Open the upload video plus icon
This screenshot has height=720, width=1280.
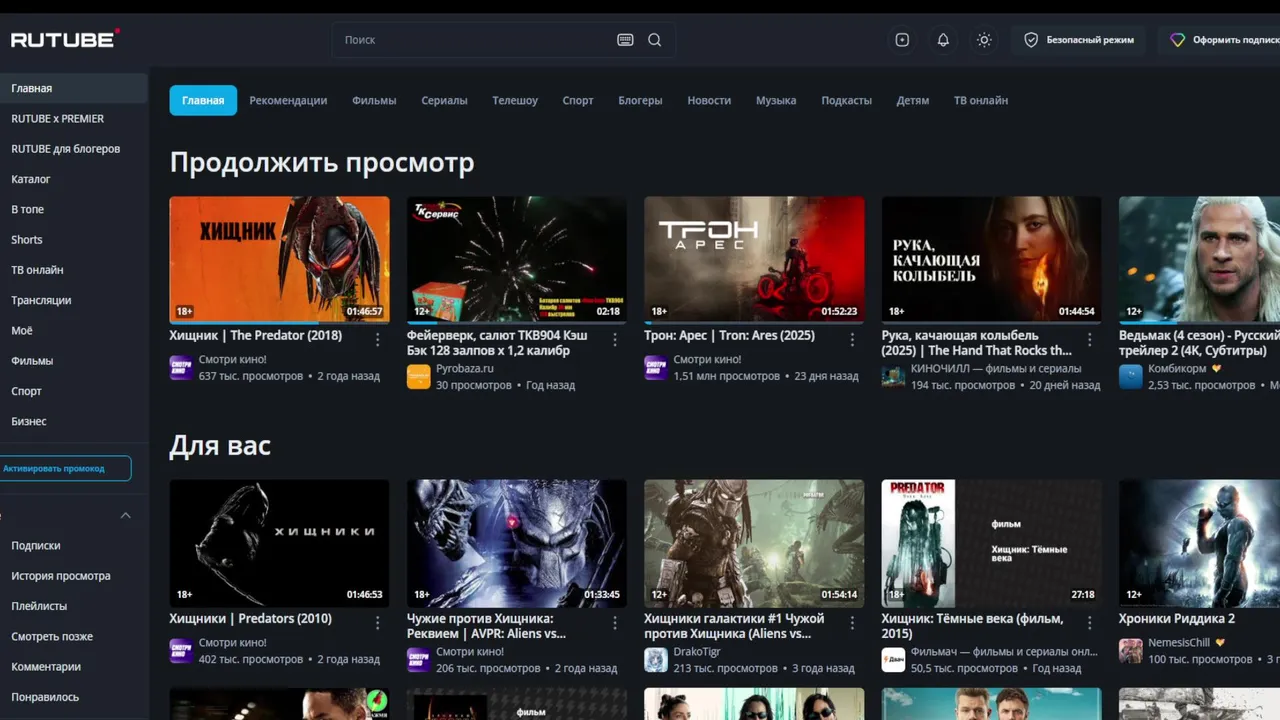pyautogui.click(x=902, y=40)
